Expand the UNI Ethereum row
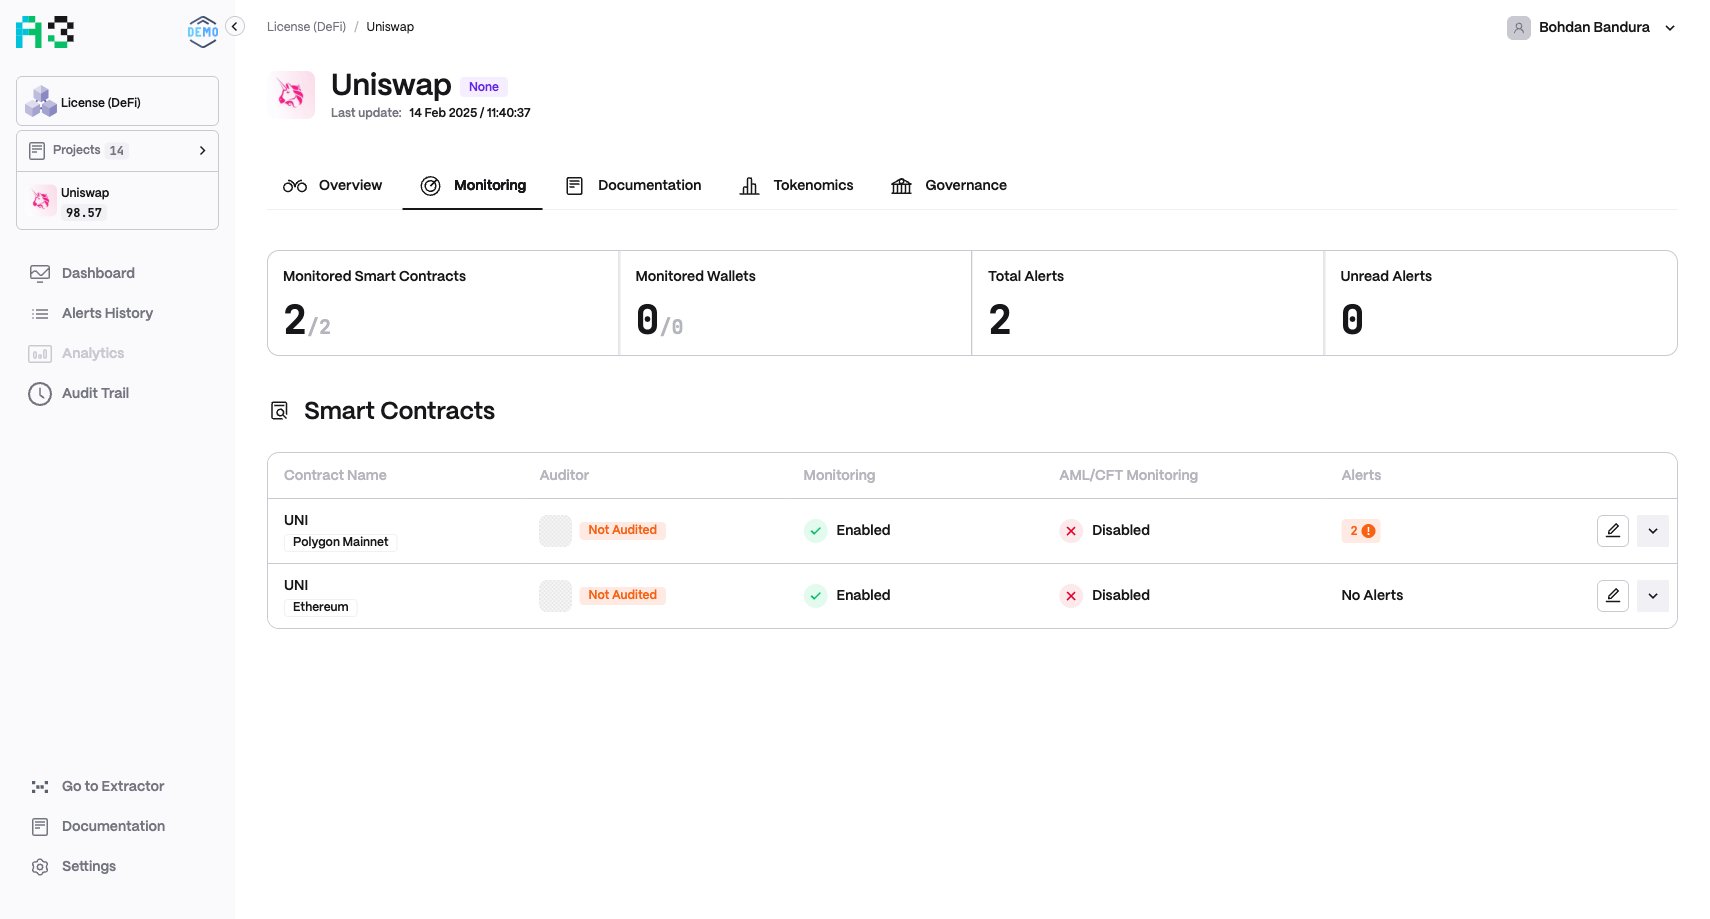 (1653, 596)
